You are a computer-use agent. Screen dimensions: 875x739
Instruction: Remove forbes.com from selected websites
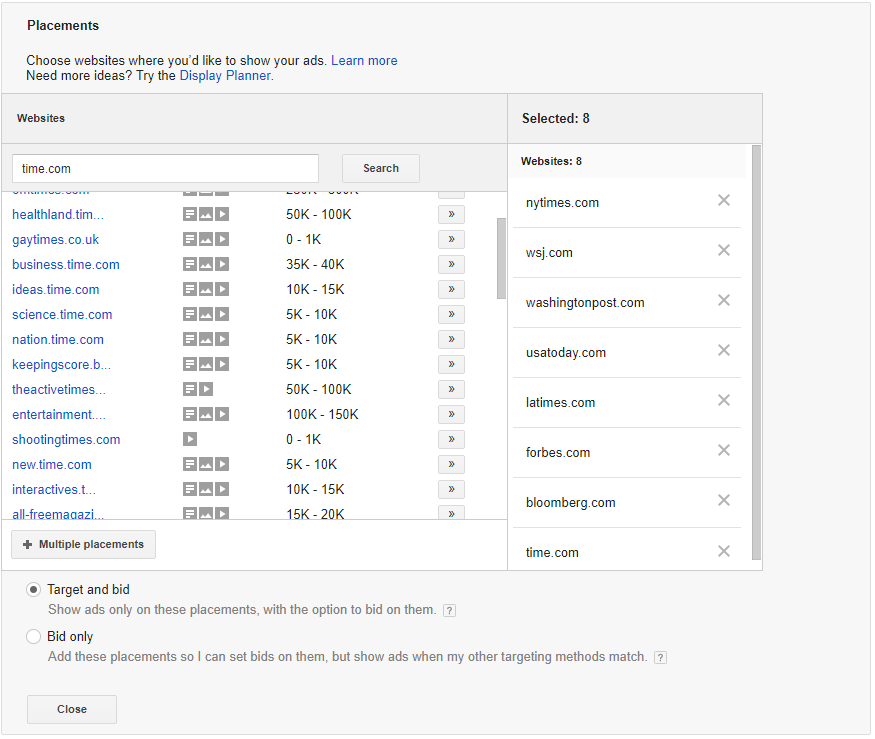point(724,451)
